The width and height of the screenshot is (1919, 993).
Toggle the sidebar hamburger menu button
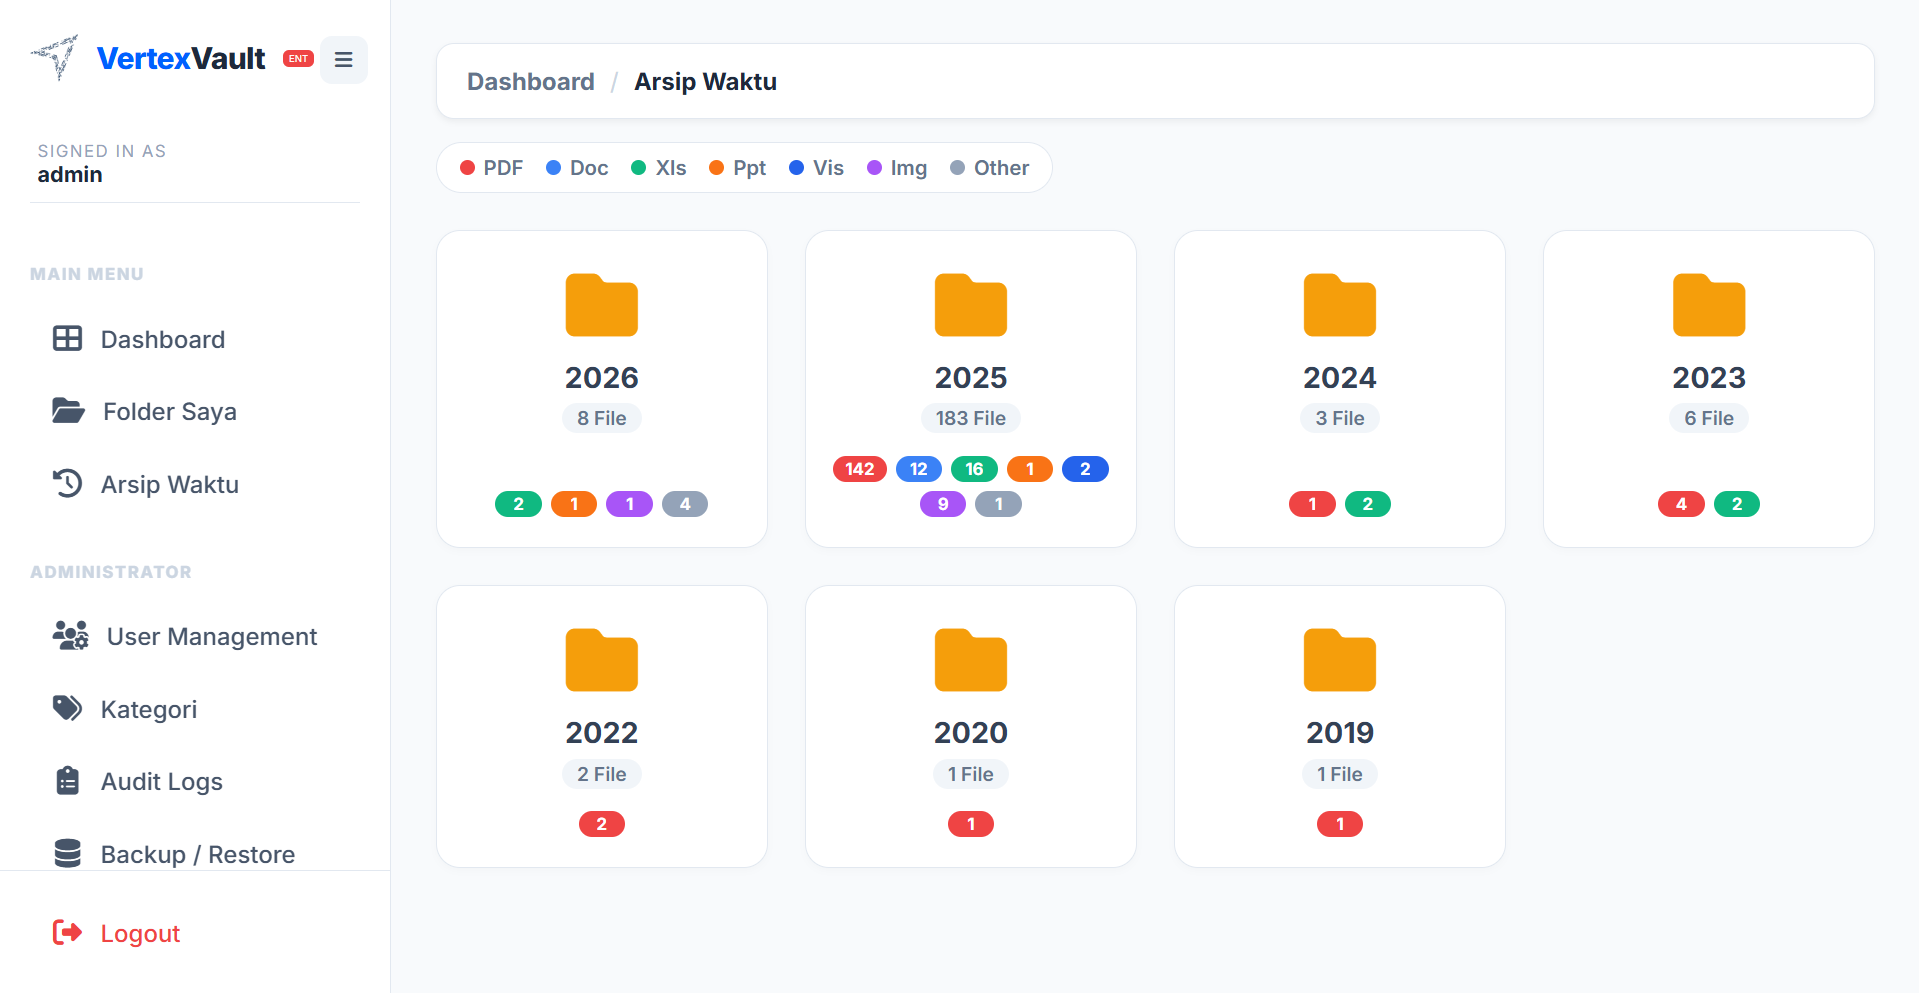tap(343, 60)
